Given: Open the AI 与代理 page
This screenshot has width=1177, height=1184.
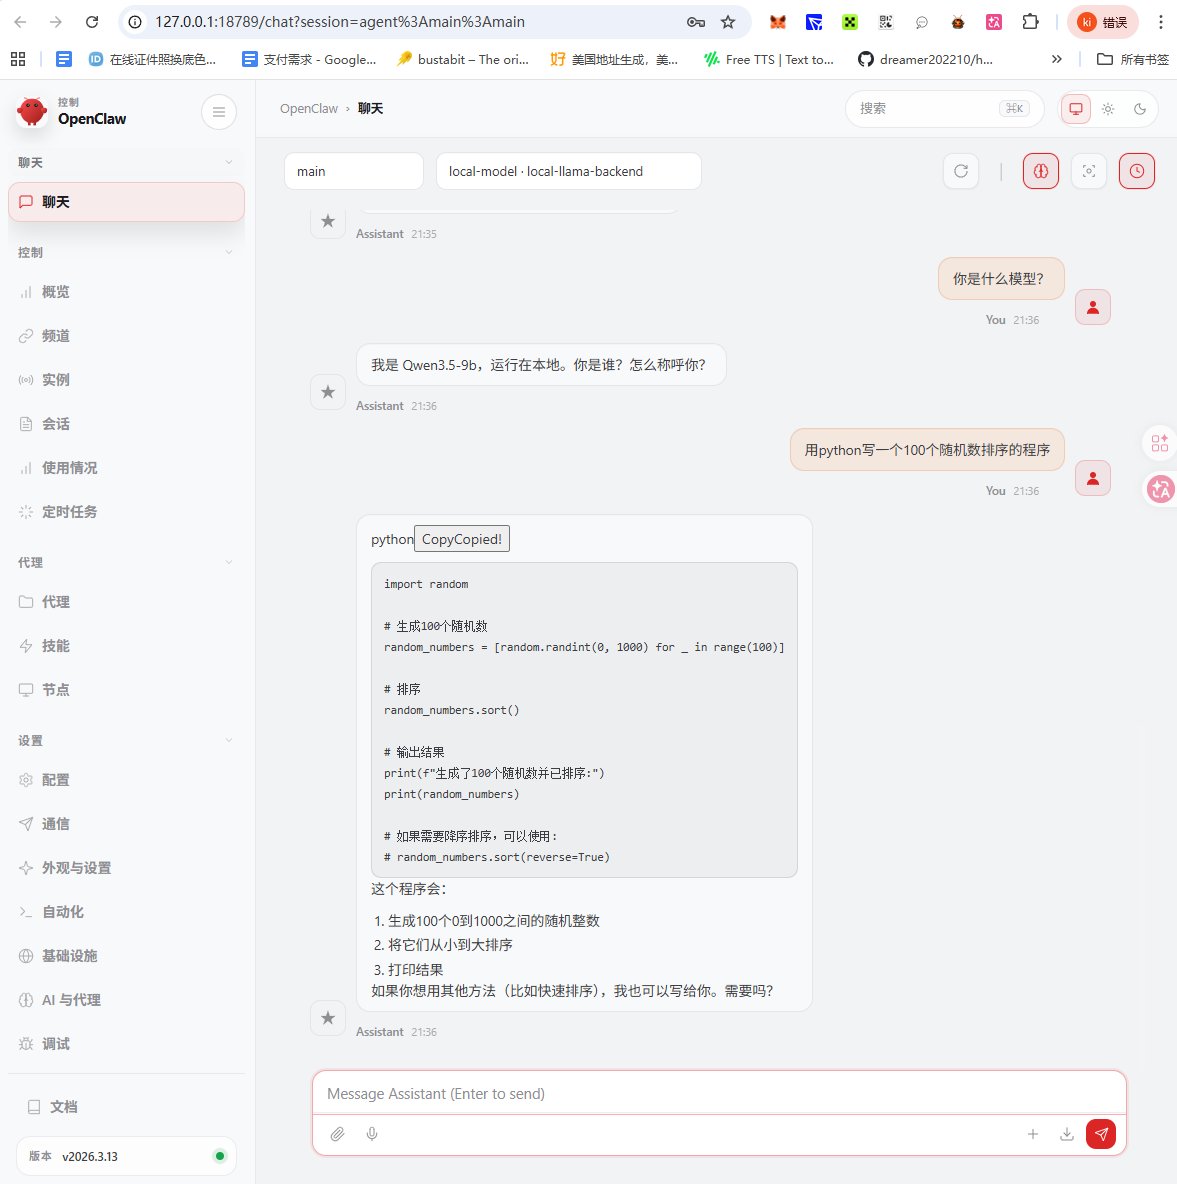Looking at the screenshot, I should click(126, 1000).
